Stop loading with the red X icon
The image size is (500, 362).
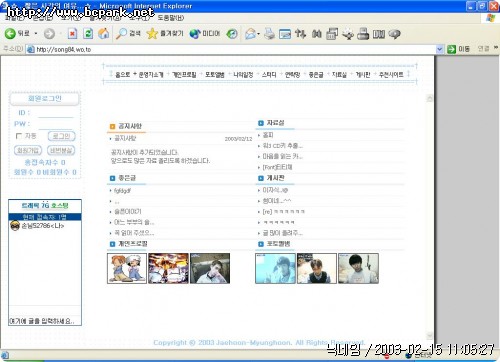[72, 33]
